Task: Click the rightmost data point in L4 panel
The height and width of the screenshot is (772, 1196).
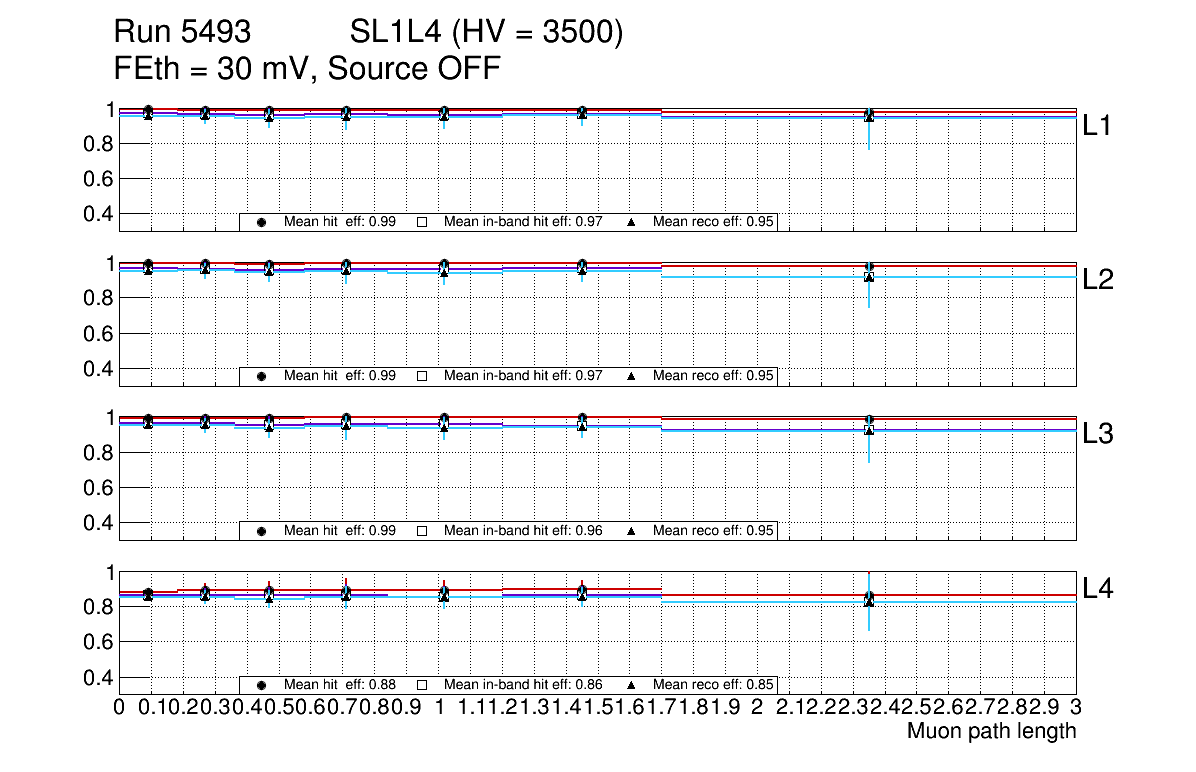Action: pyautogui.click(x=869, y=599)
